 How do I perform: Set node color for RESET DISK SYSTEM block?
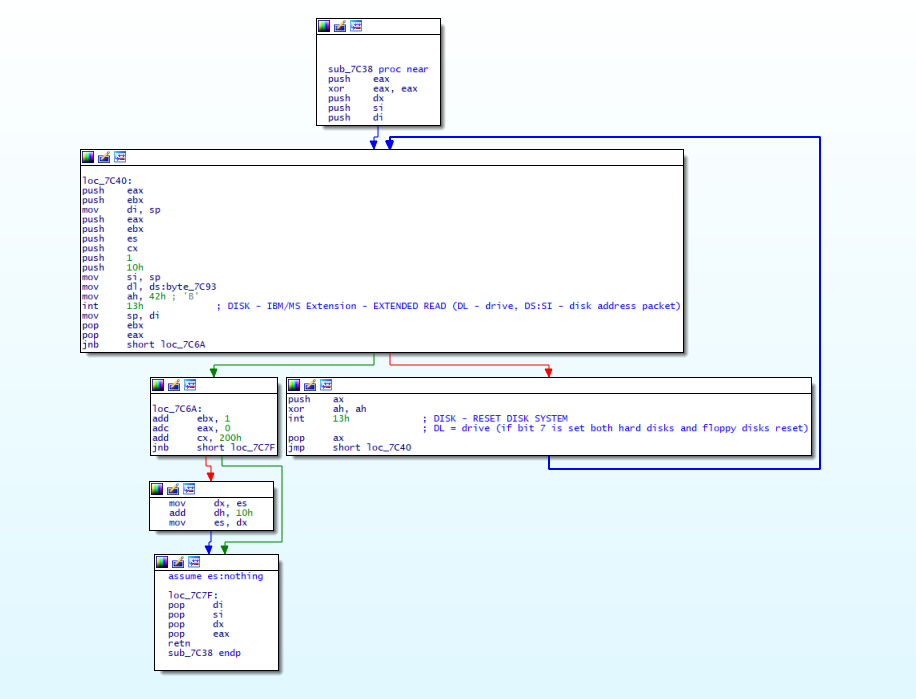click(294, 385)
